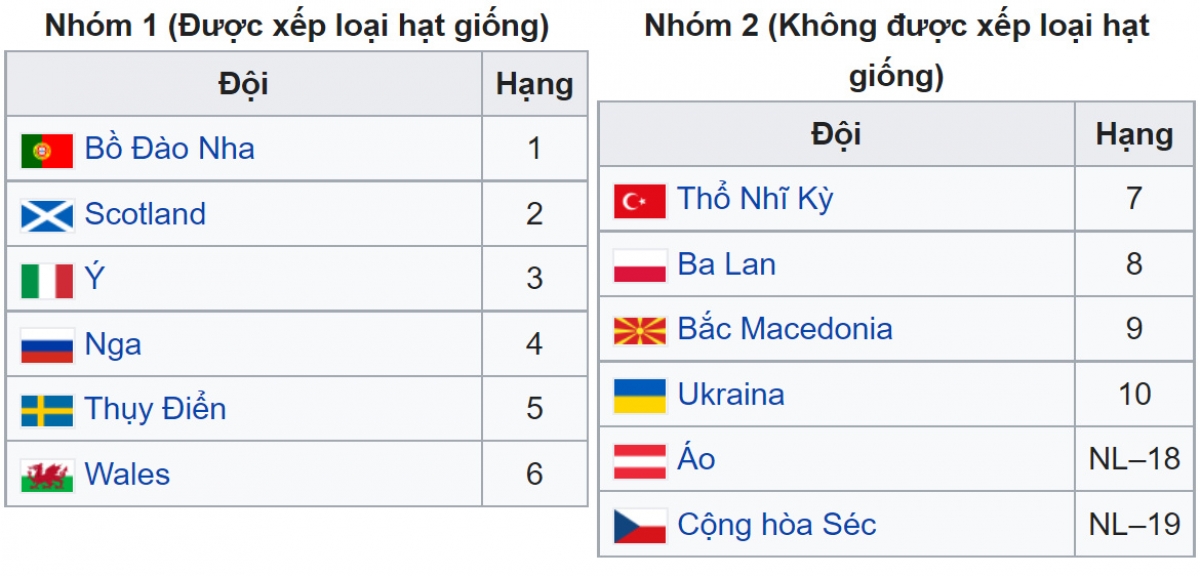Click the North Macedonia flag icon

click(639, 330)
